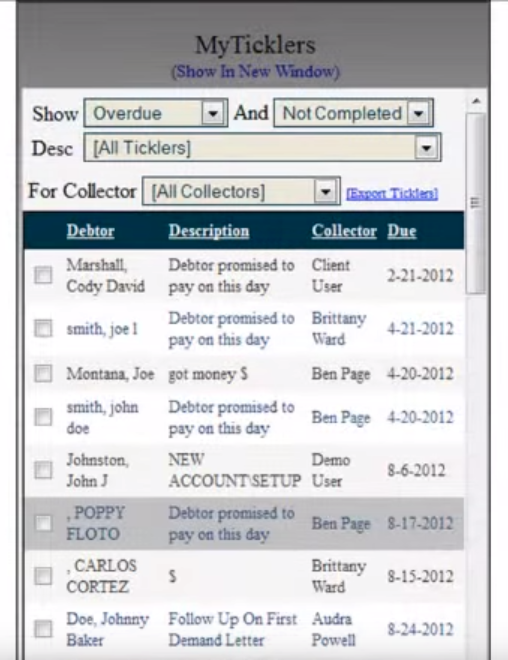Click the scrollbar up arrow

tap(476, 101)
